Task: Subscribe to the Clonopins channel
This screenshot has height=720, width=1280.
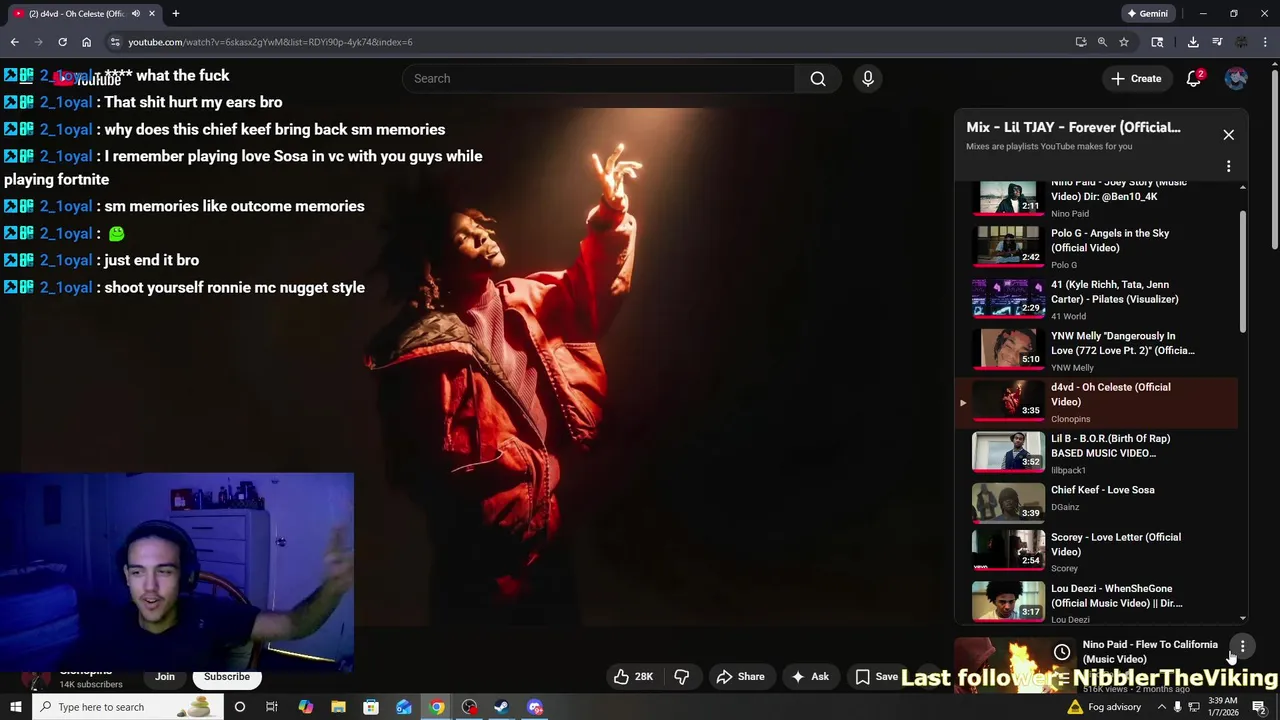Action: 227,677
